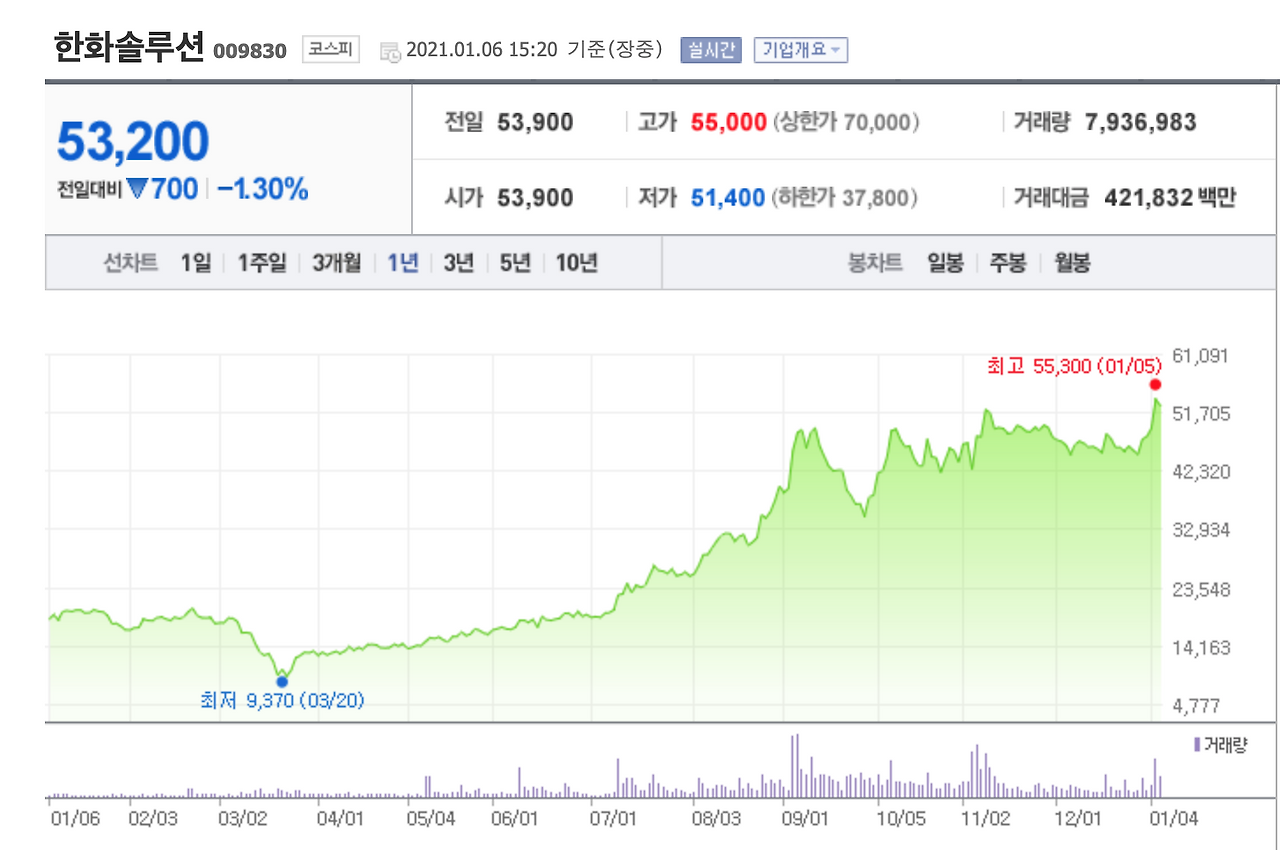The width and height of the screenshot is (1280, 850).
Task: Click the 07/01 date axis label
Action: point(613,818)
